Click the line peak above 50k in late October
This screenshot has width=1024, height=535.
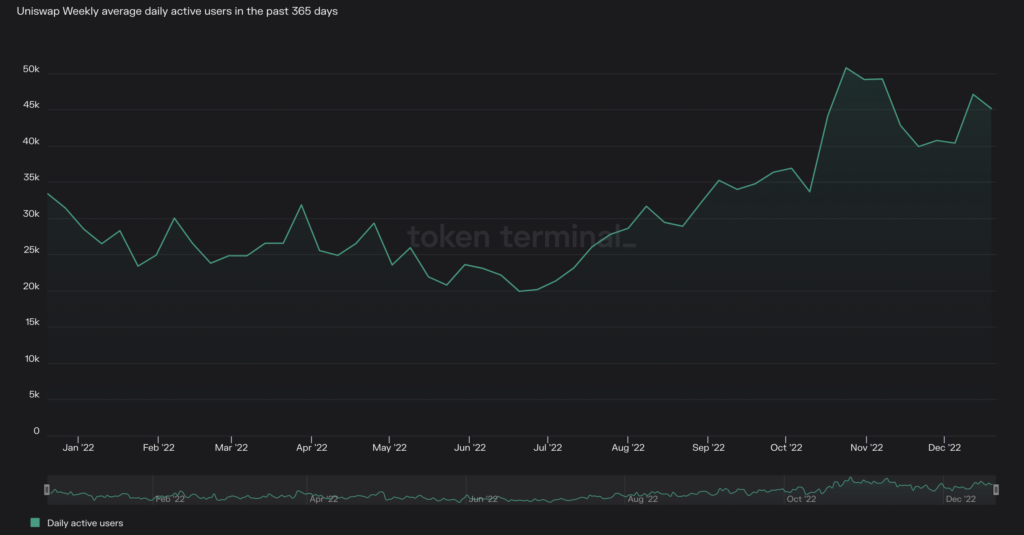coord(846,68)
